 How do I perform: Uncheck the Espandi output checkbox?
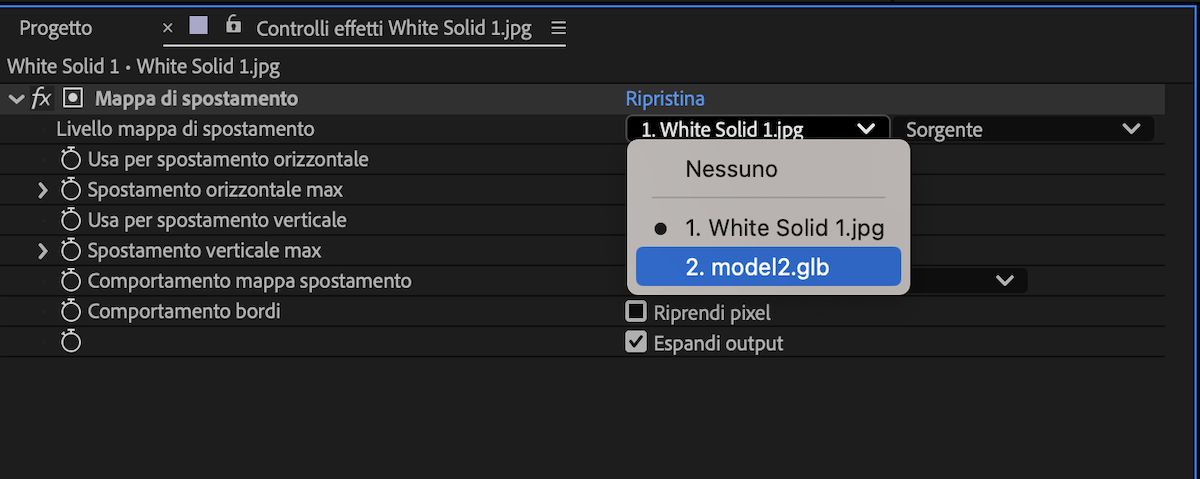pos(636,343)
